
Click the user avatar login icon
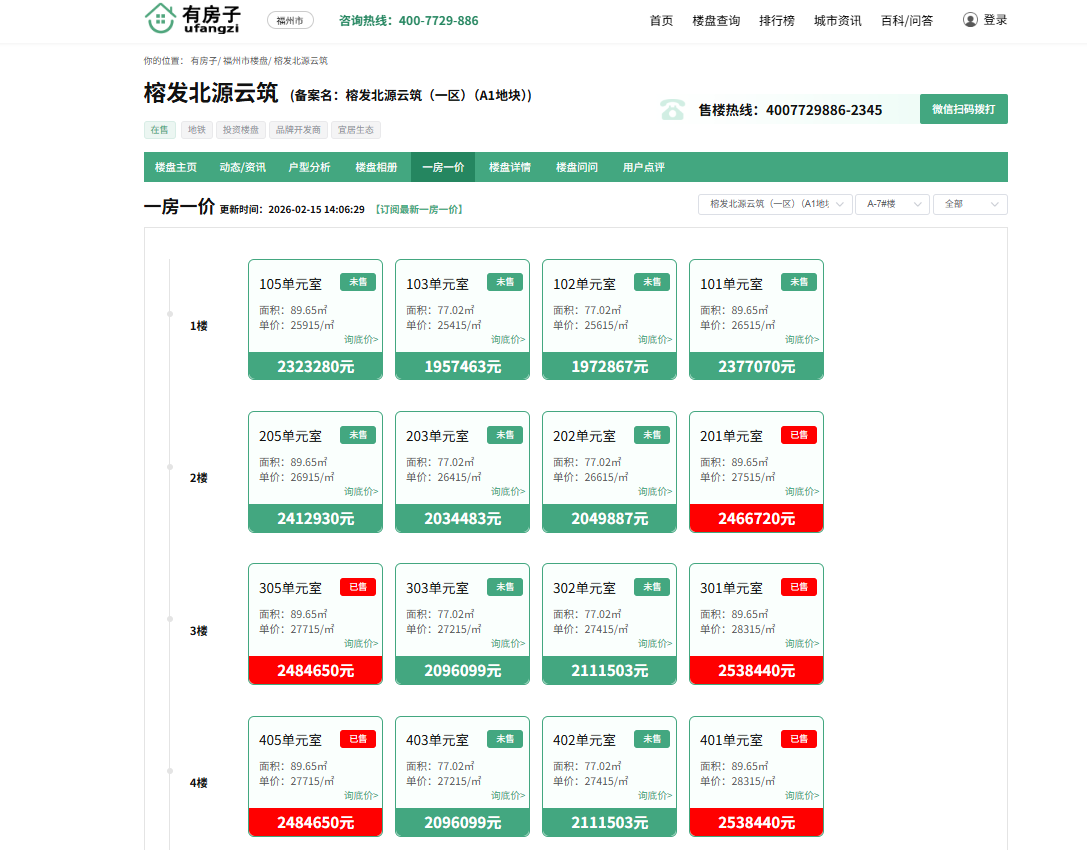click(969, 20)
